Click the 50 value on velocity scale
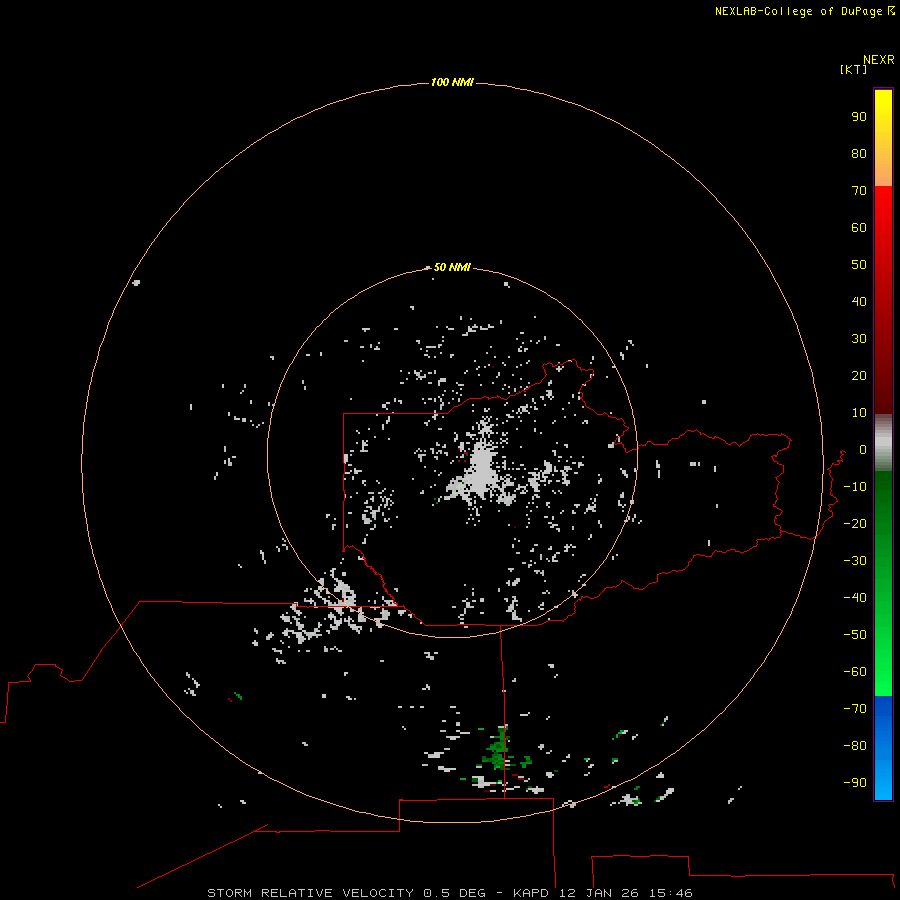The height and width of the screenshot is (900, 900). tap(859, 265)
